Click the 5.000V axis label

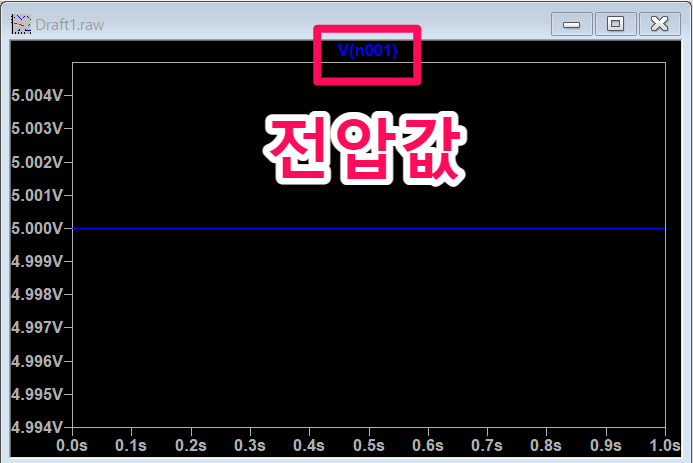coord(37,228)
